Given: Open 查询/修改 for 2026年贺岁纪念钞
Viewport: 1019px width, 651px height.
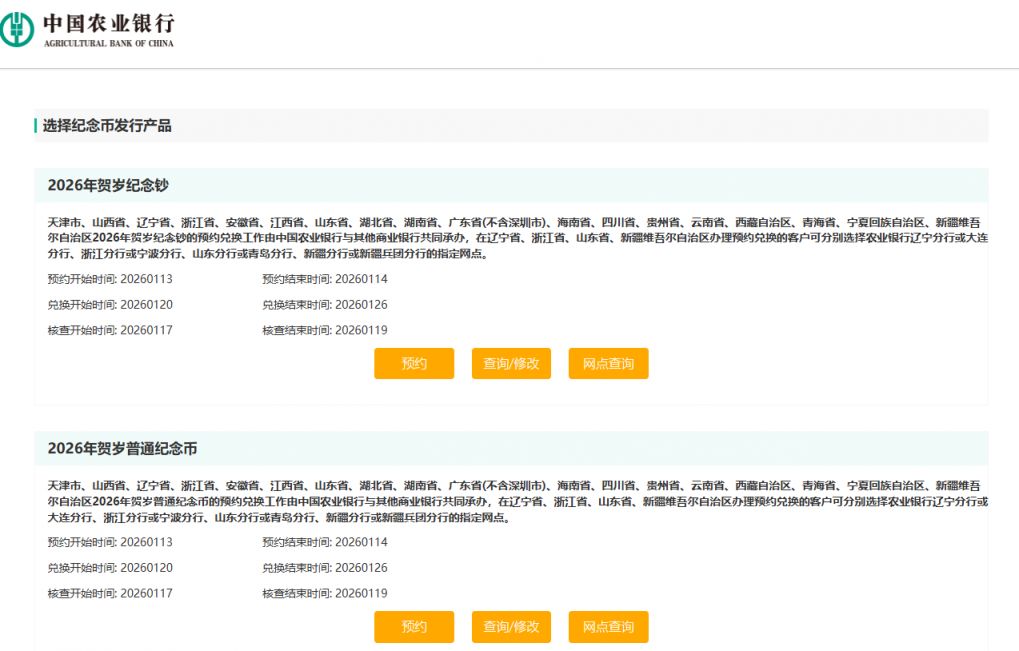Looking at the screenshot, I should (511, 363).
